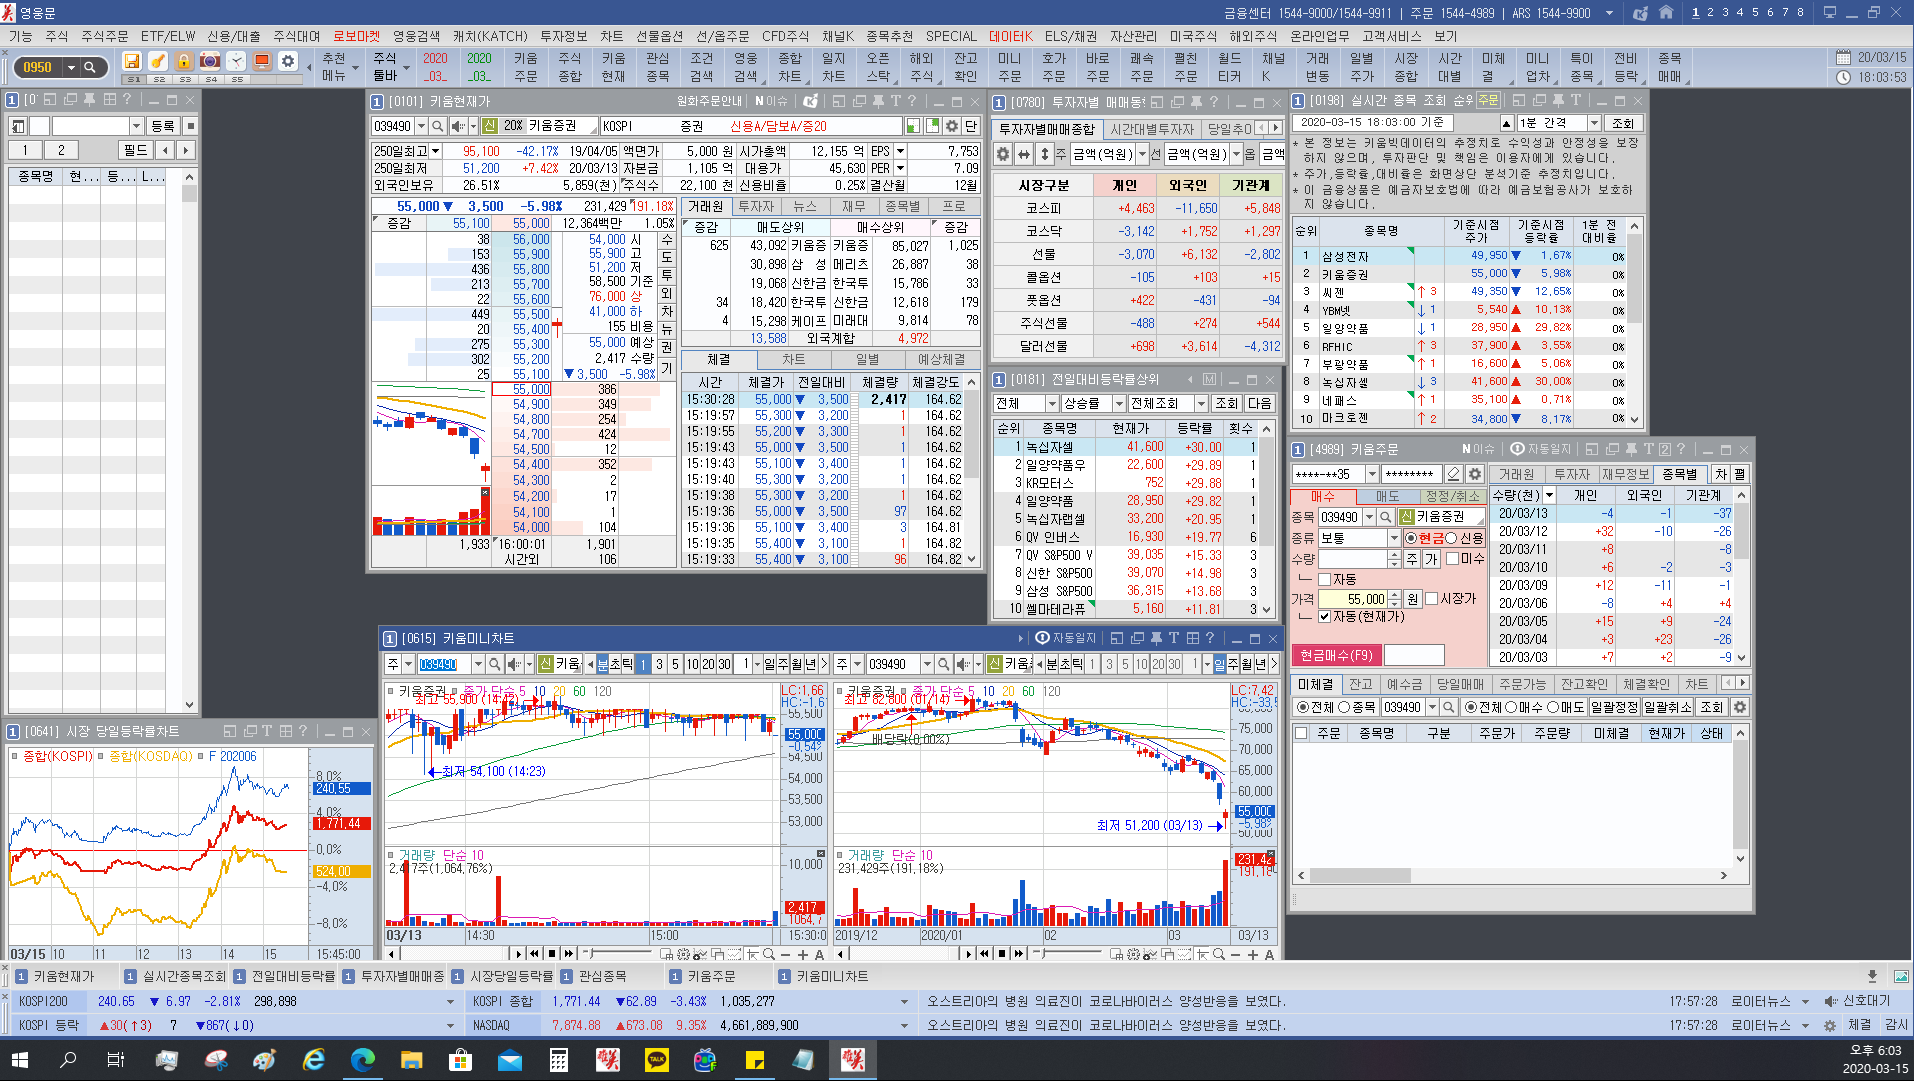The width and height of the screenshot is (1914, 1081).
Task: Click the home icon in title bar
Action: pyautogui.click(x=1666, y=13)
